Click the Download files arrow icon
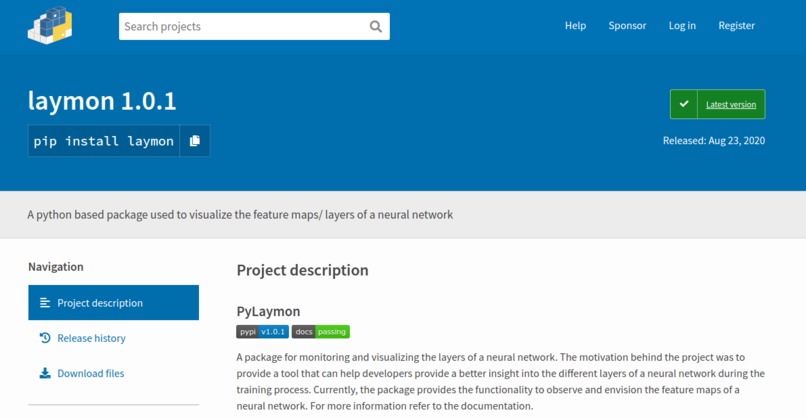The image size is (806, 419). pos(45,373)
